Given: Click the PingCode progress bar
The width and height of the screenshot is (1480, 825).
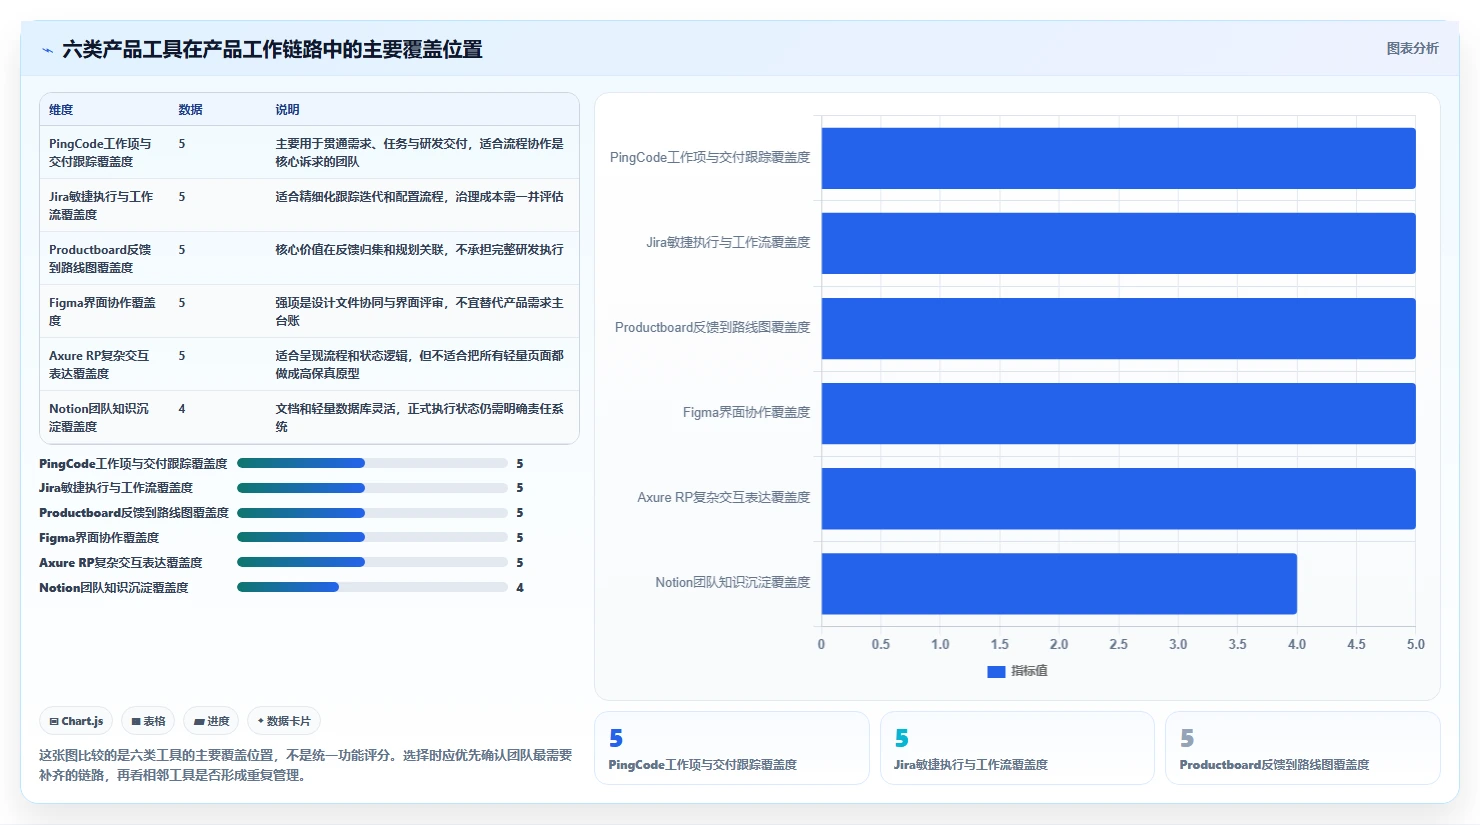Looking at the screenshot, I should pos(372,463).
